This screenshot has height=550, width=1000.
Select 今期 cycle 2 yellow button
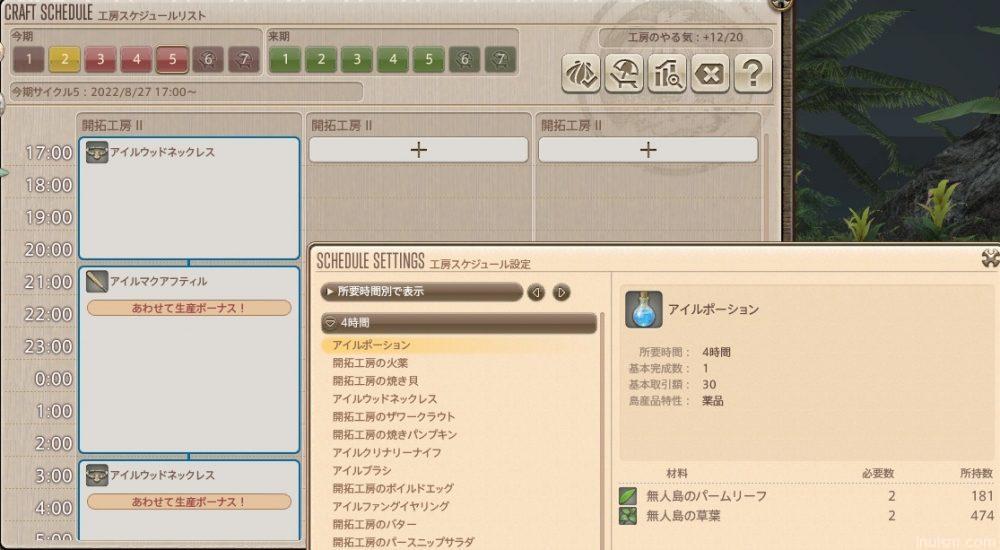click(64, 60)
